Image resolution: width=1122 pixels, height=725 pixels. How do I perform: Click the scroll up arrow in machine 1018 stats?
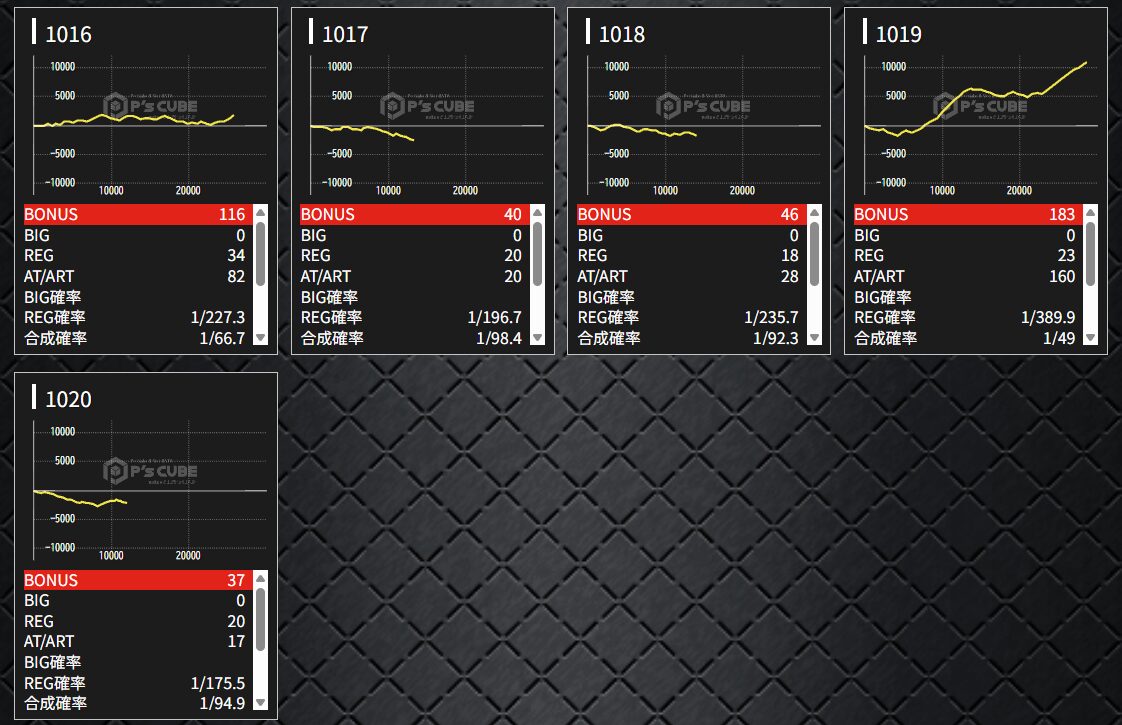point(814,213)
